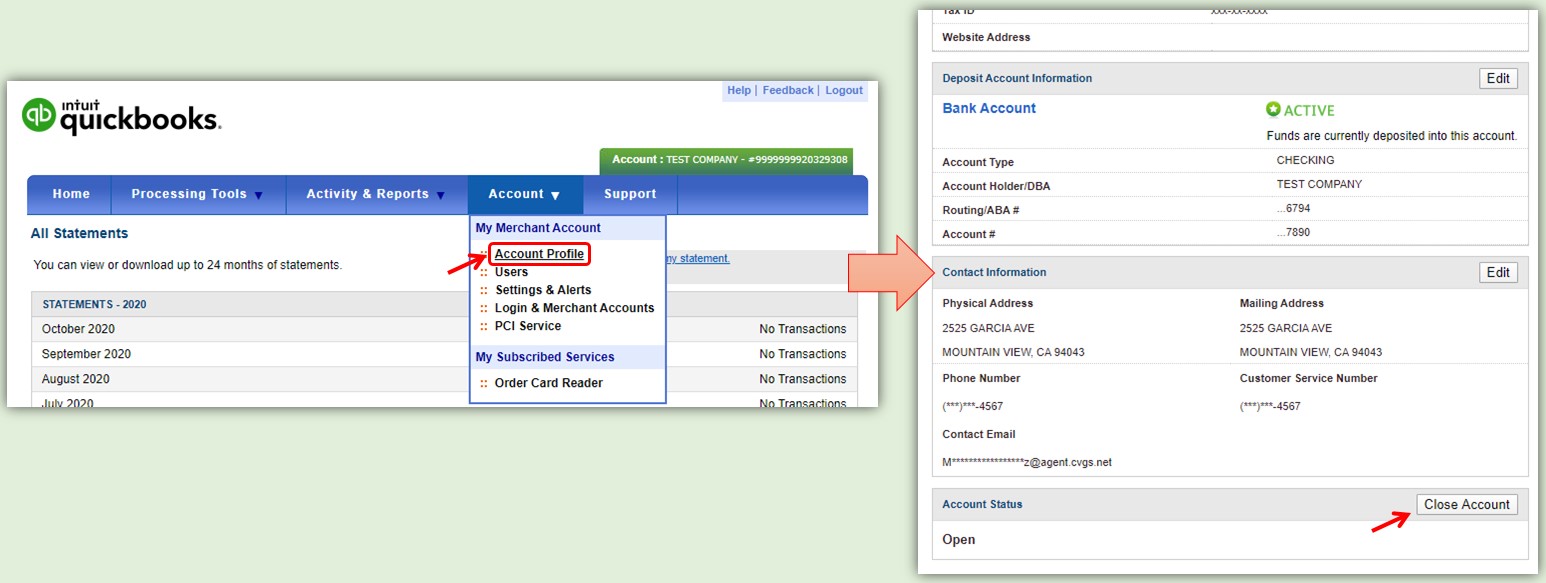This screenshot has height=583, width=1546.
Task: Expand the Activity & Reports menu
Action: click(376, 194)
